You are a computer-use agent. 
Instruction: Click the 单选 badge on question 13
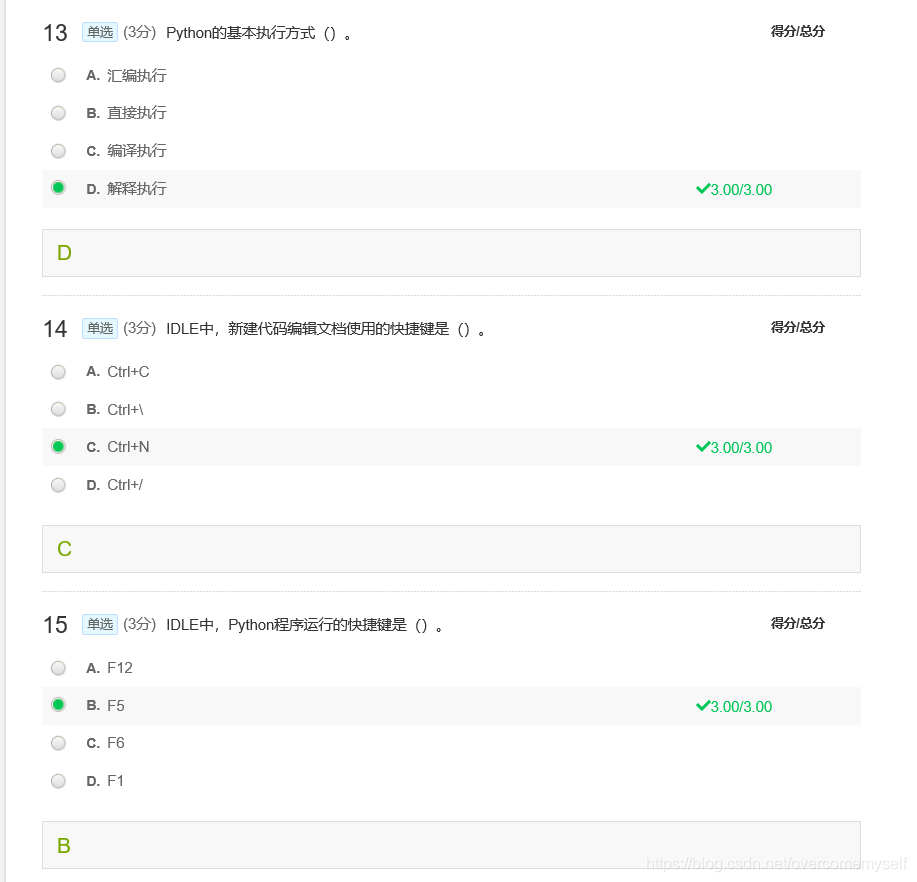pos(99,32)
